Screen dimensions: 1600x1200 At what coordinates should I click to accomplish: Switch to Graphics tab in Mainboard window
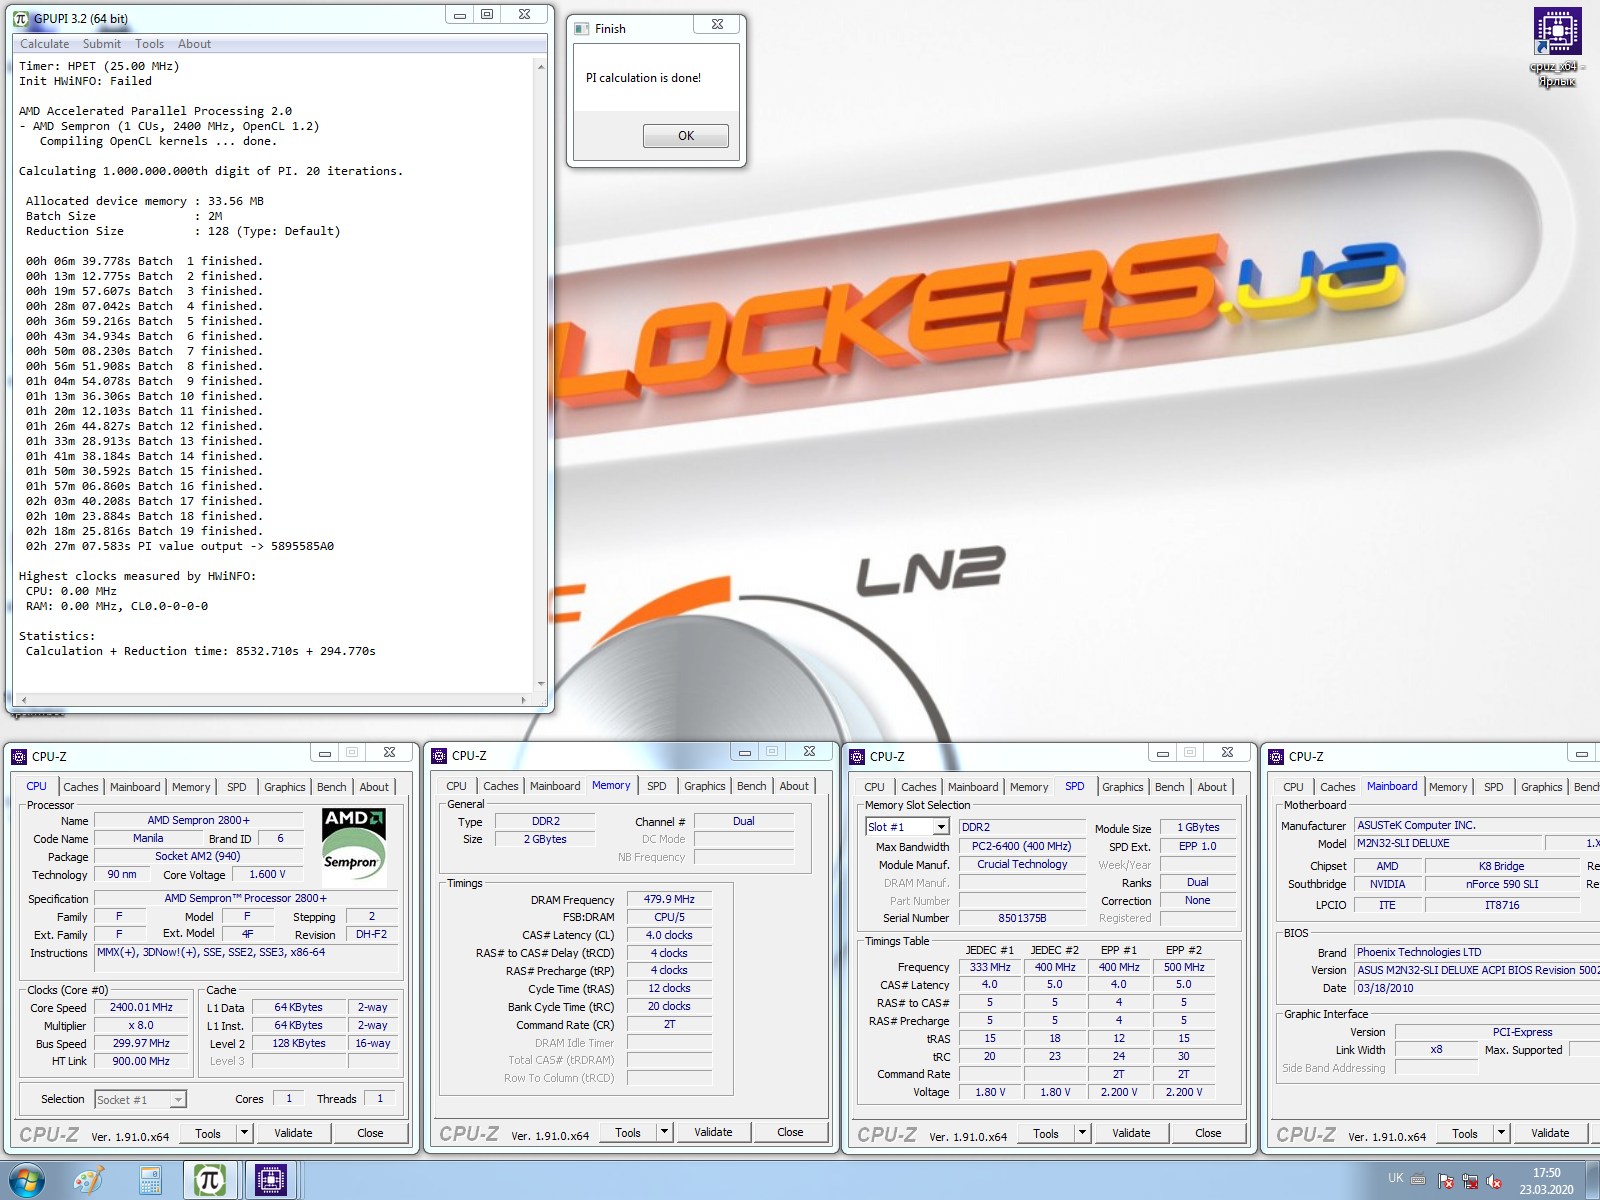pyautogui.click(x=1542, y=787)
